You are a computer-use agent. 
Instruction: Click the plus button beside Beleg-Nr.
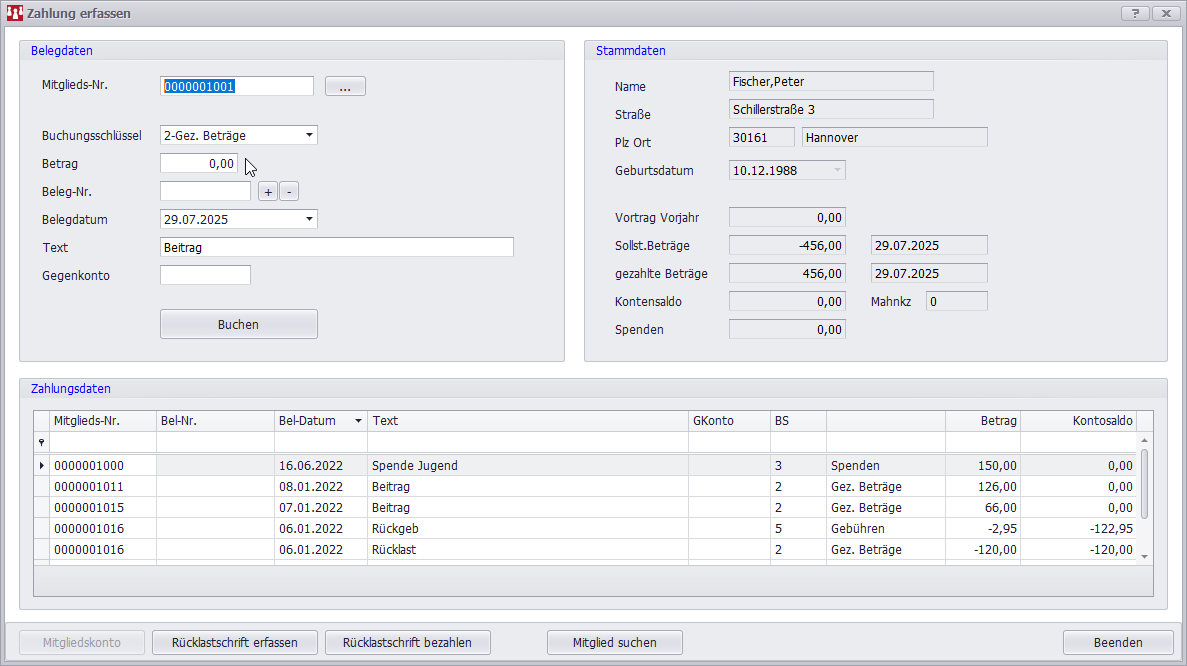[x=268, y=192]
